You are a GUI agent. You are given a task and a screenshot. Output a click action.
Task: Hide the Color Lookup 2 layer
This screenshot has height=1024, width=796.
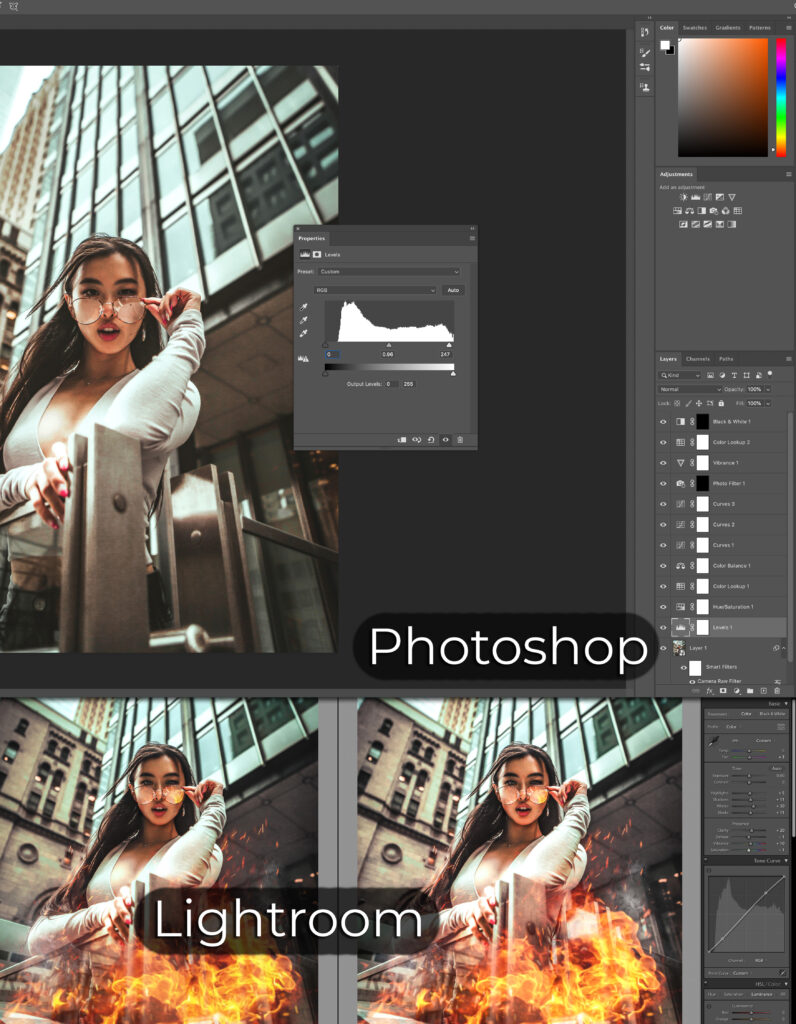(x=663, y=442)
